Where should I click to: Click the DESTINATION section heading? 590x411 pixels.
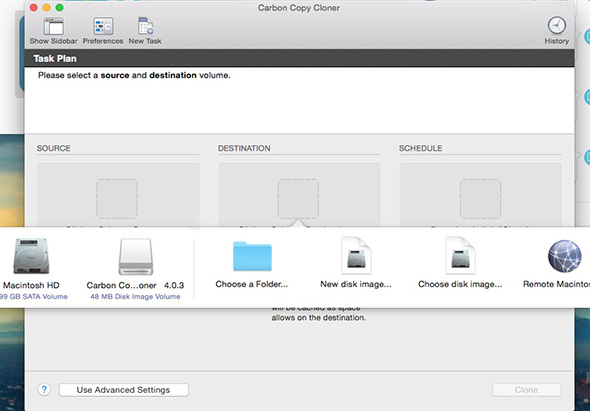pyautogui.click(x=244, y=148)
